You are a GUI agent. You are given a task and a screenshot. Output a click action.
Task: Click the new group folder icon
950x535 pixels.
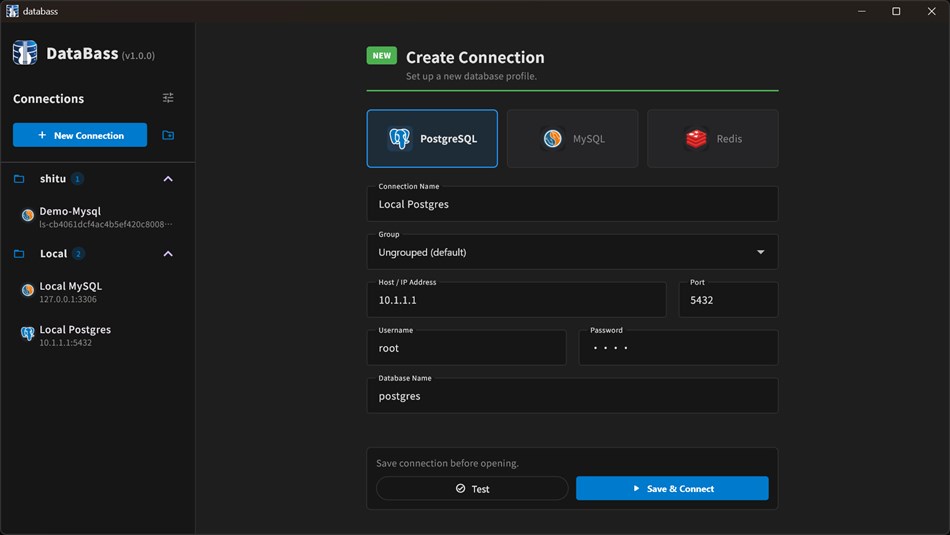click(x=168, y=135)
